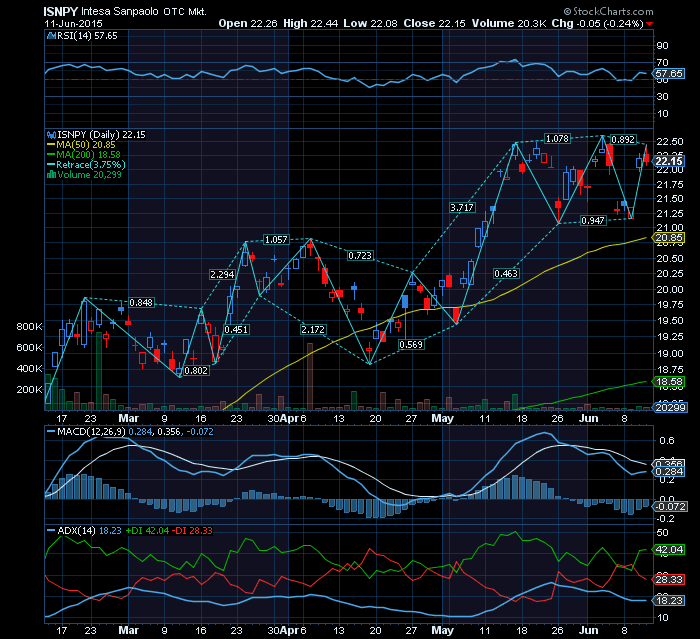The width and height of the screenshot is (700, 639).
Task: Click the green +DI 42.04 label
Action: pos(147,530)
